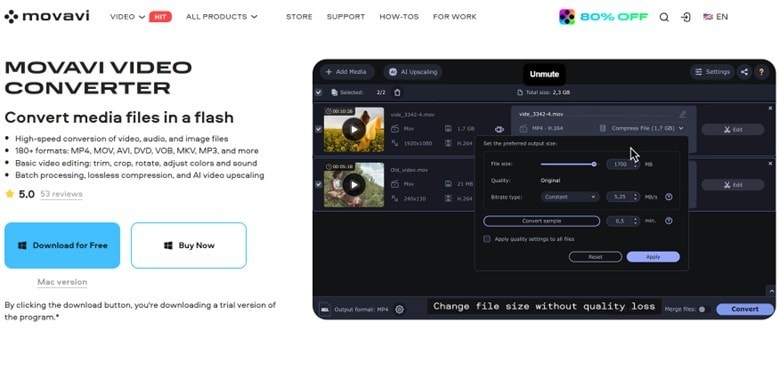Image resolution: width=780 pixels, height=370 pixels.
Task: Play the Old_video.mov thumbnail
Action: [x=354, y=185]
